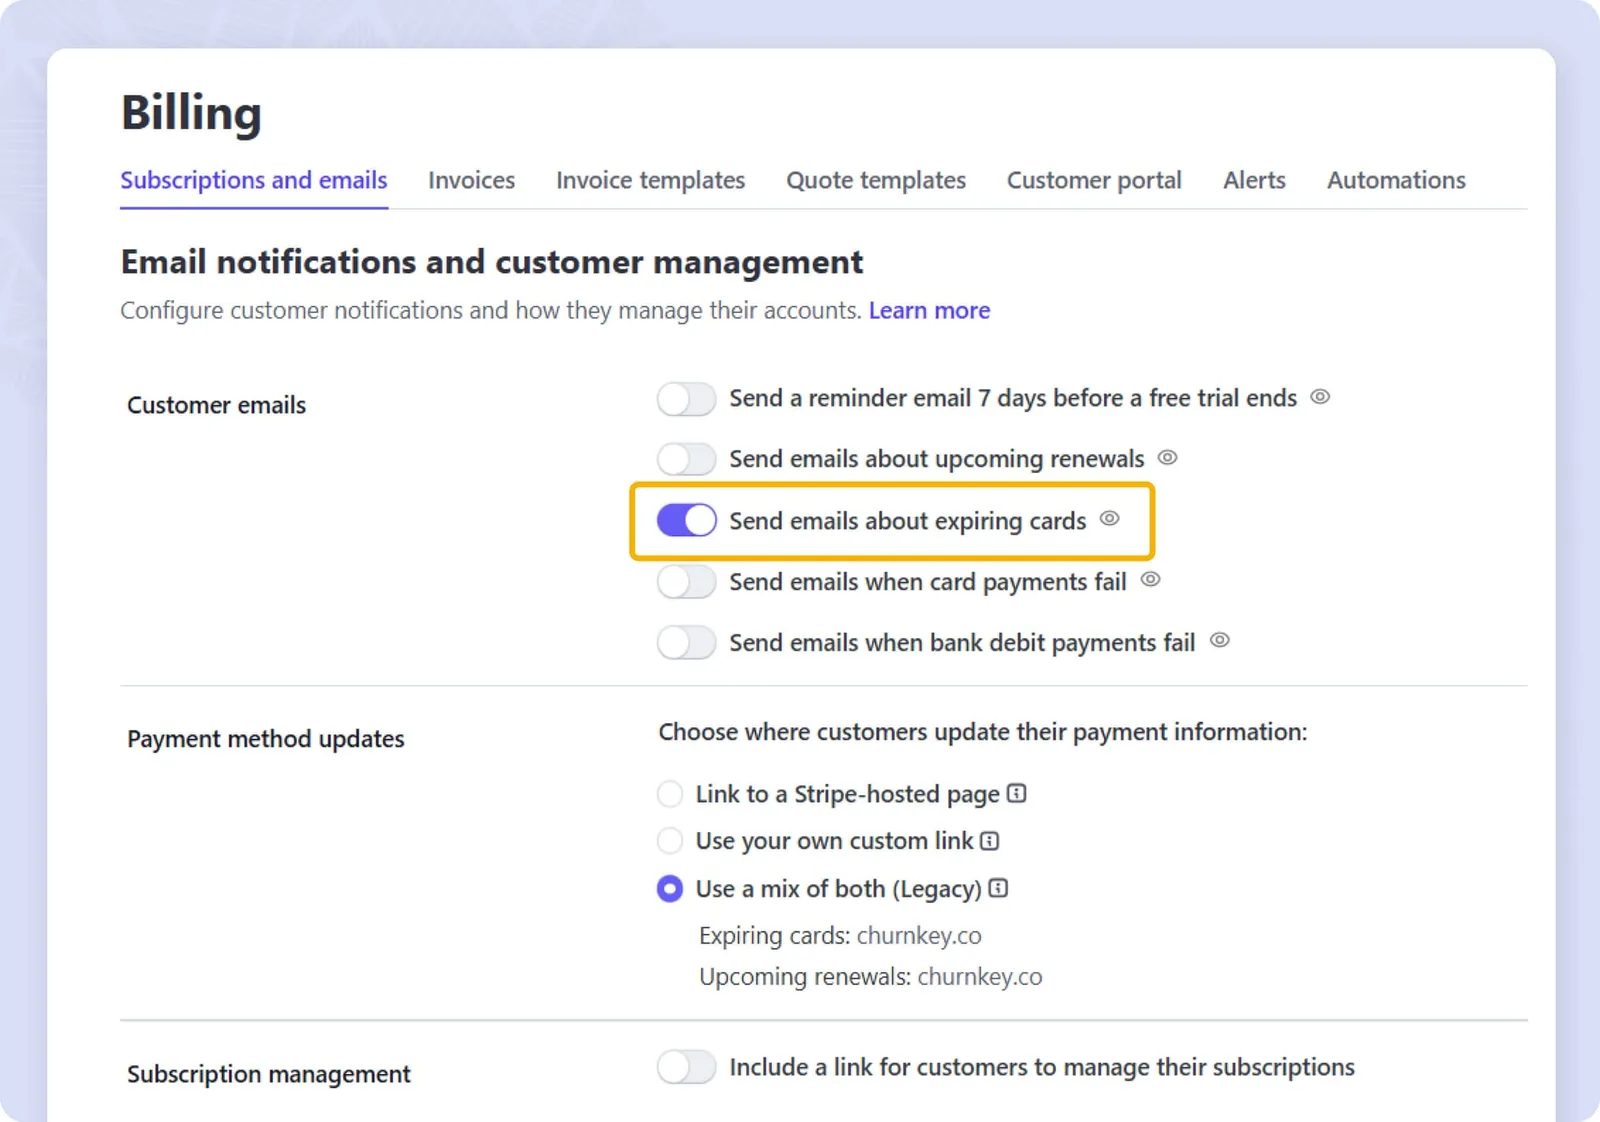Go to the Invoice templates tab

(650, 180)
